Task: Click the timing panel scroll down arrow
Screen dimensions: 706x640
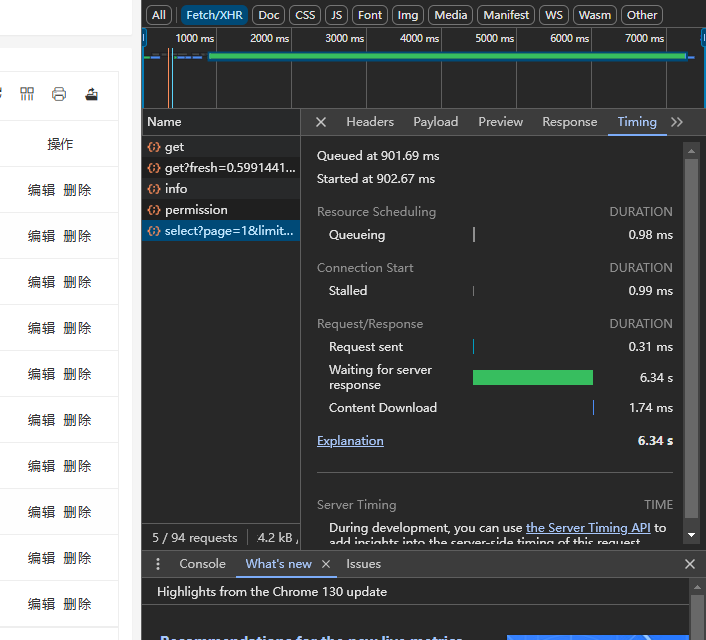Action: (x=691, y=535)
